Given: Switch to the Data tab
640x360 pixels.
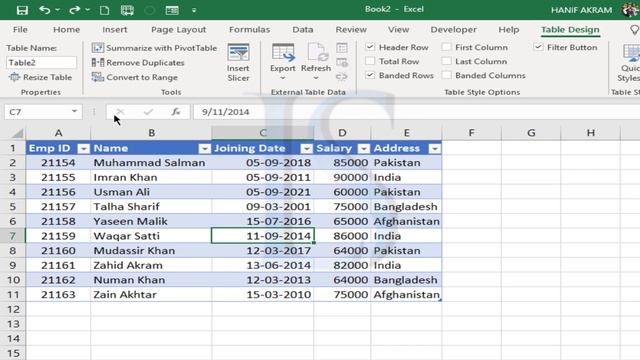Looking at the screenshot, I should pyautogui.click(x=302, y=29).
